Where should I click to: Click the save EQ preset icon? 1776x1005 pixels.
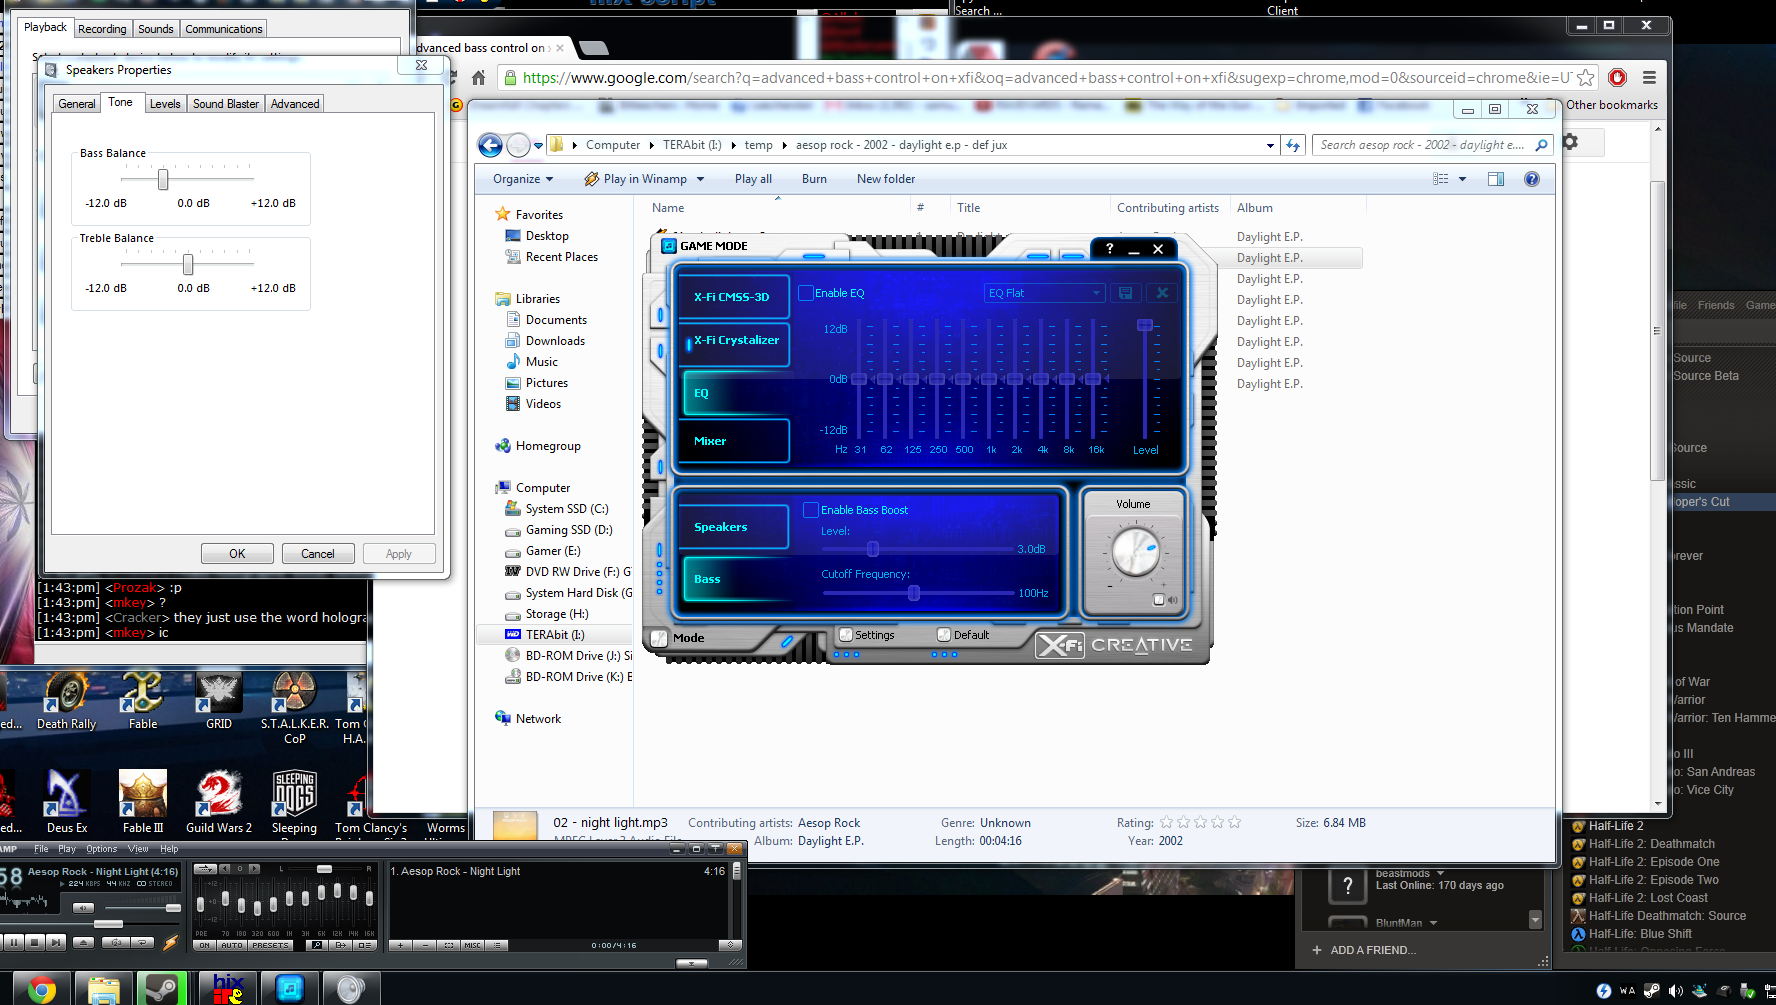(1125, 293)
